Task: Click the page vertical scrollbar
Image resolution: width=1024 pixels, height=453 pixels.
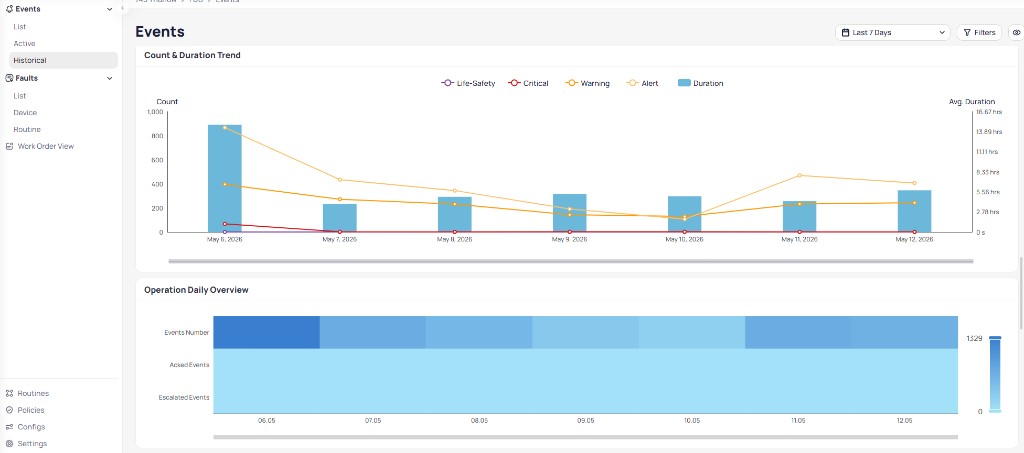Action: [1021, 293]
